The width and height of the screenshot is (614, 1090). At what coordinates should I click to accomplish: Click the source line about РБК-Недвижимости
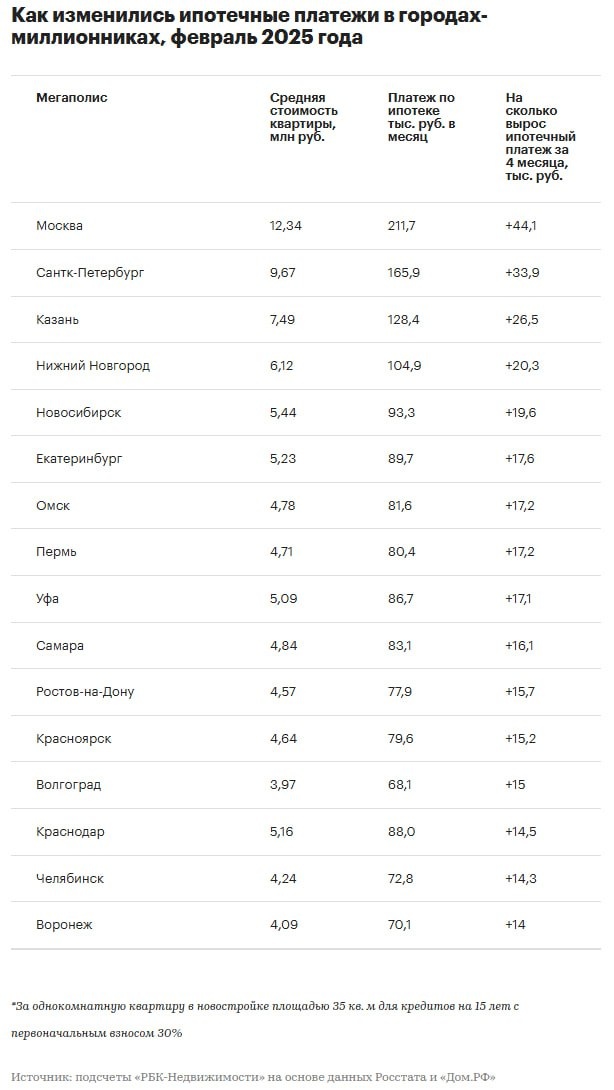[x=254, y=1077]
